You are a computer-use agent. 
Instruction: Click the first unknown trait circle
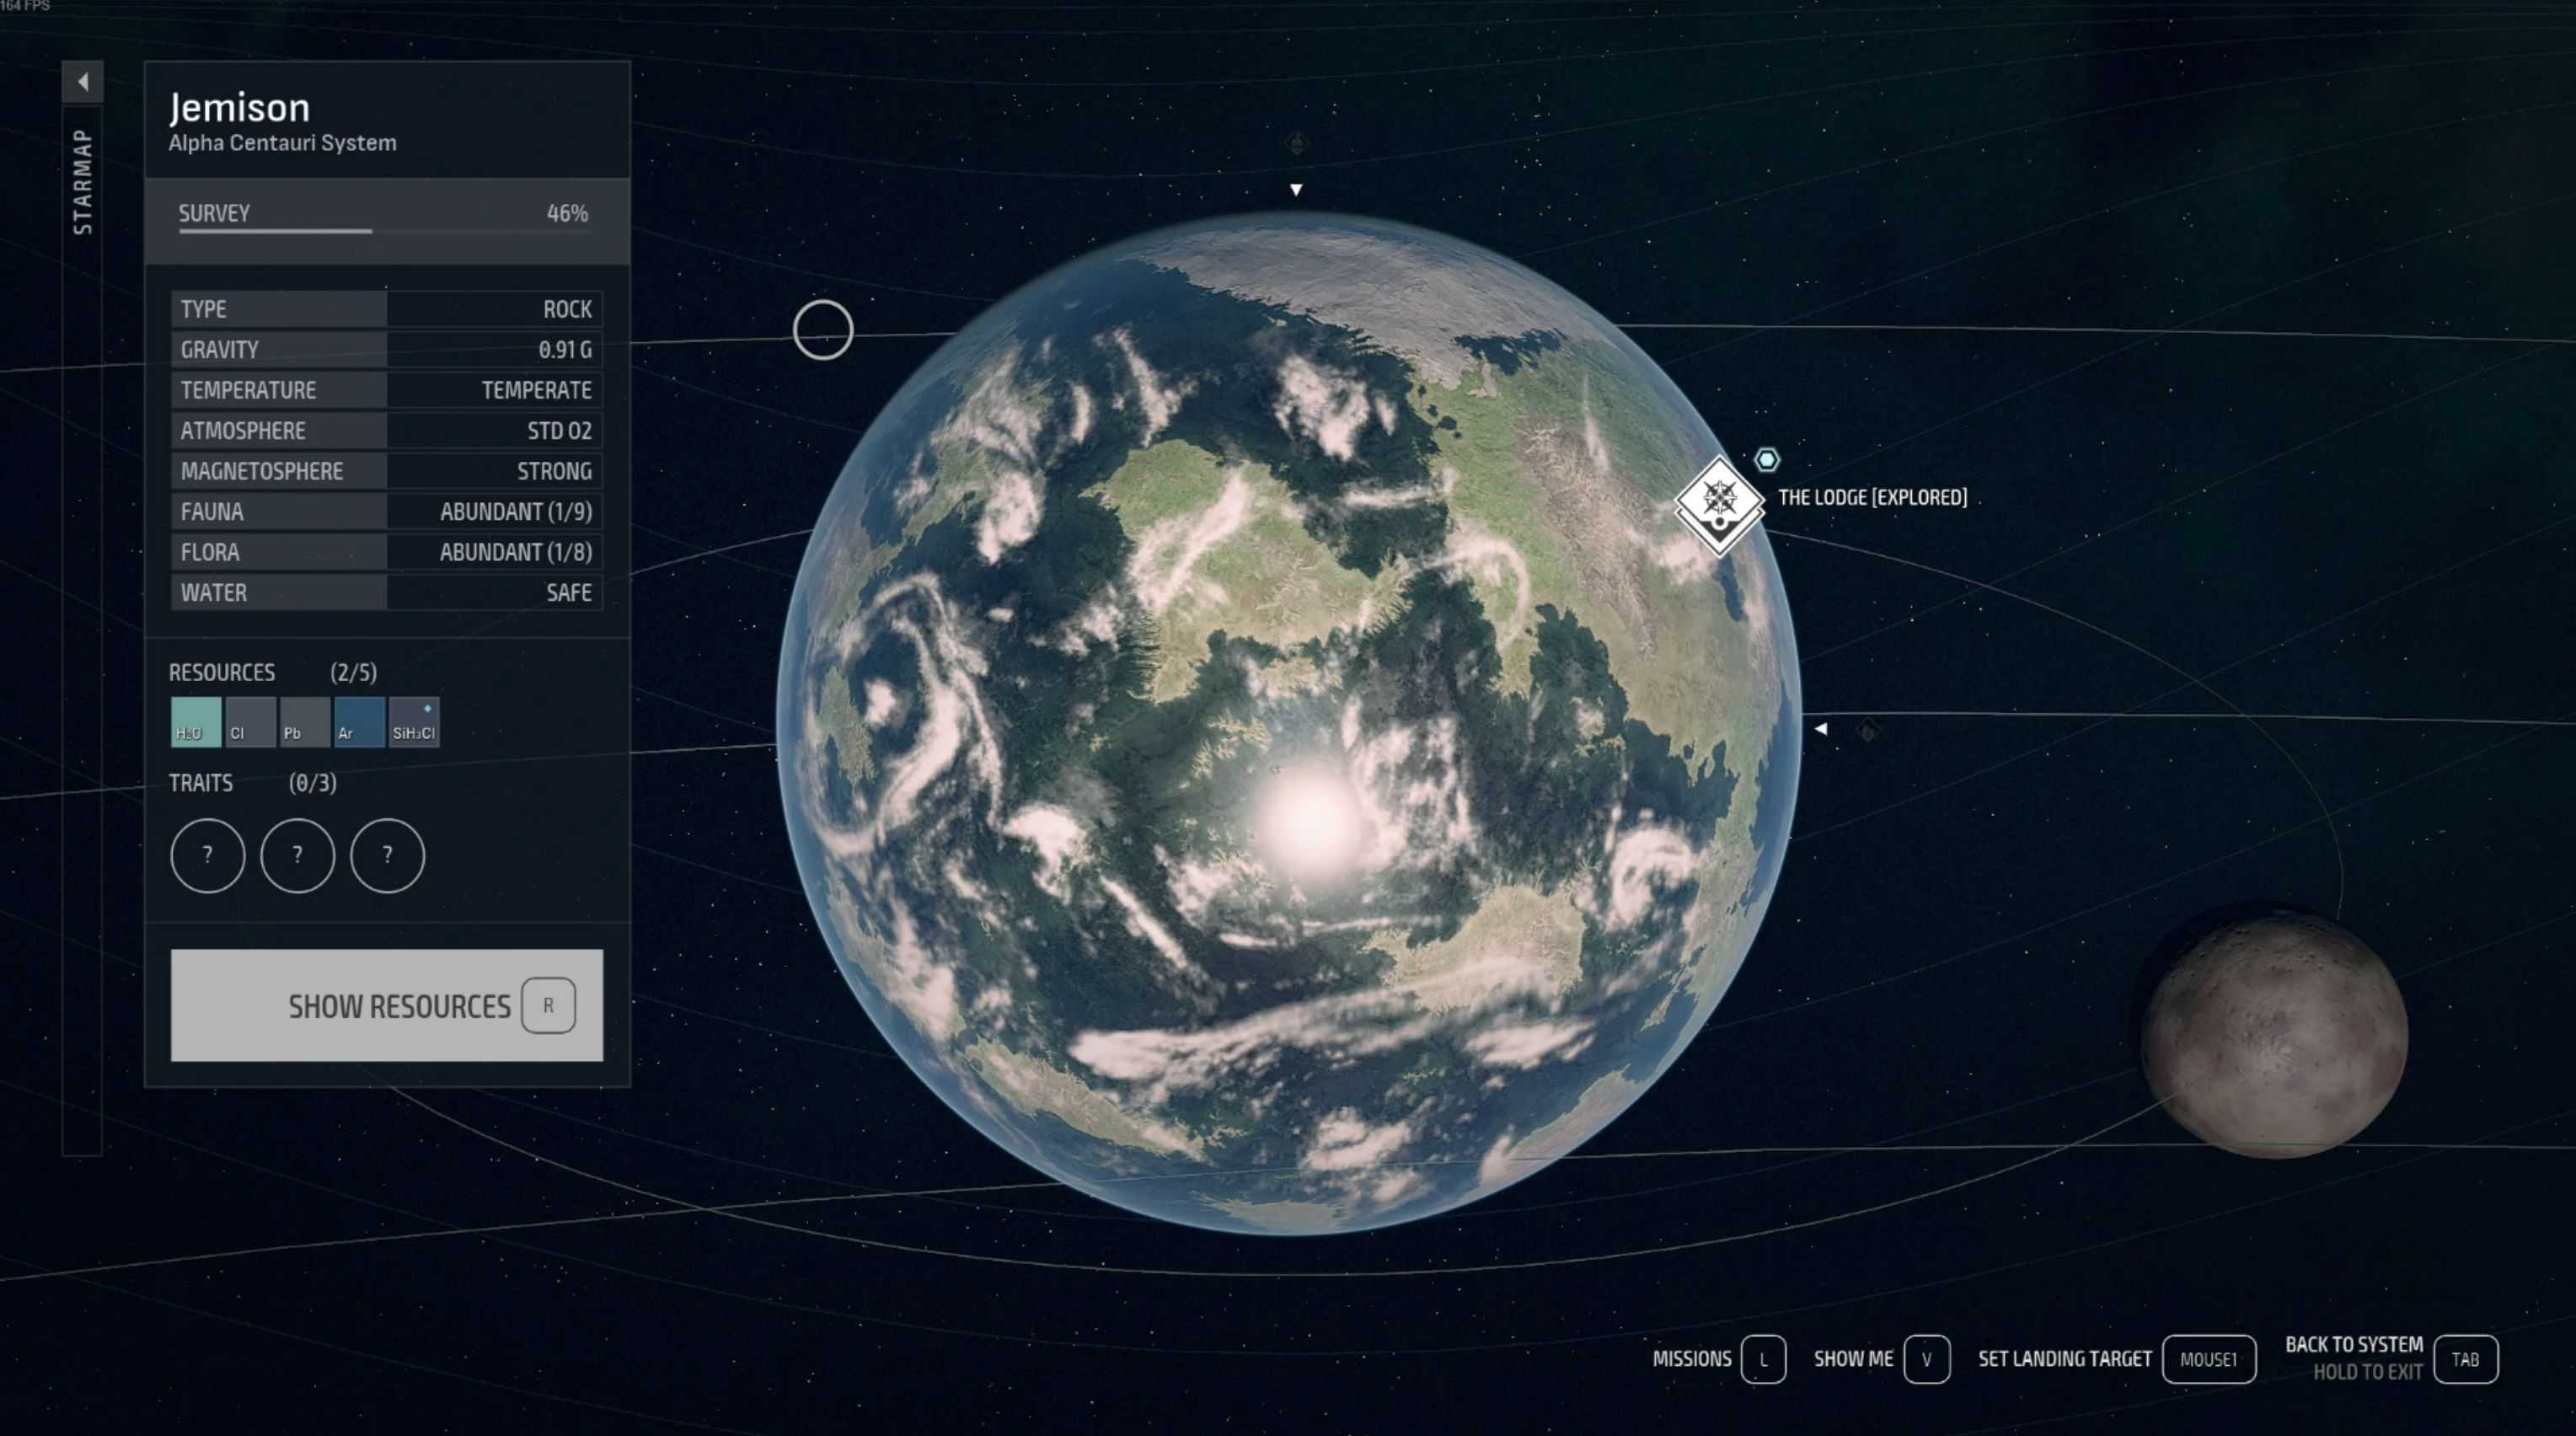207,855
